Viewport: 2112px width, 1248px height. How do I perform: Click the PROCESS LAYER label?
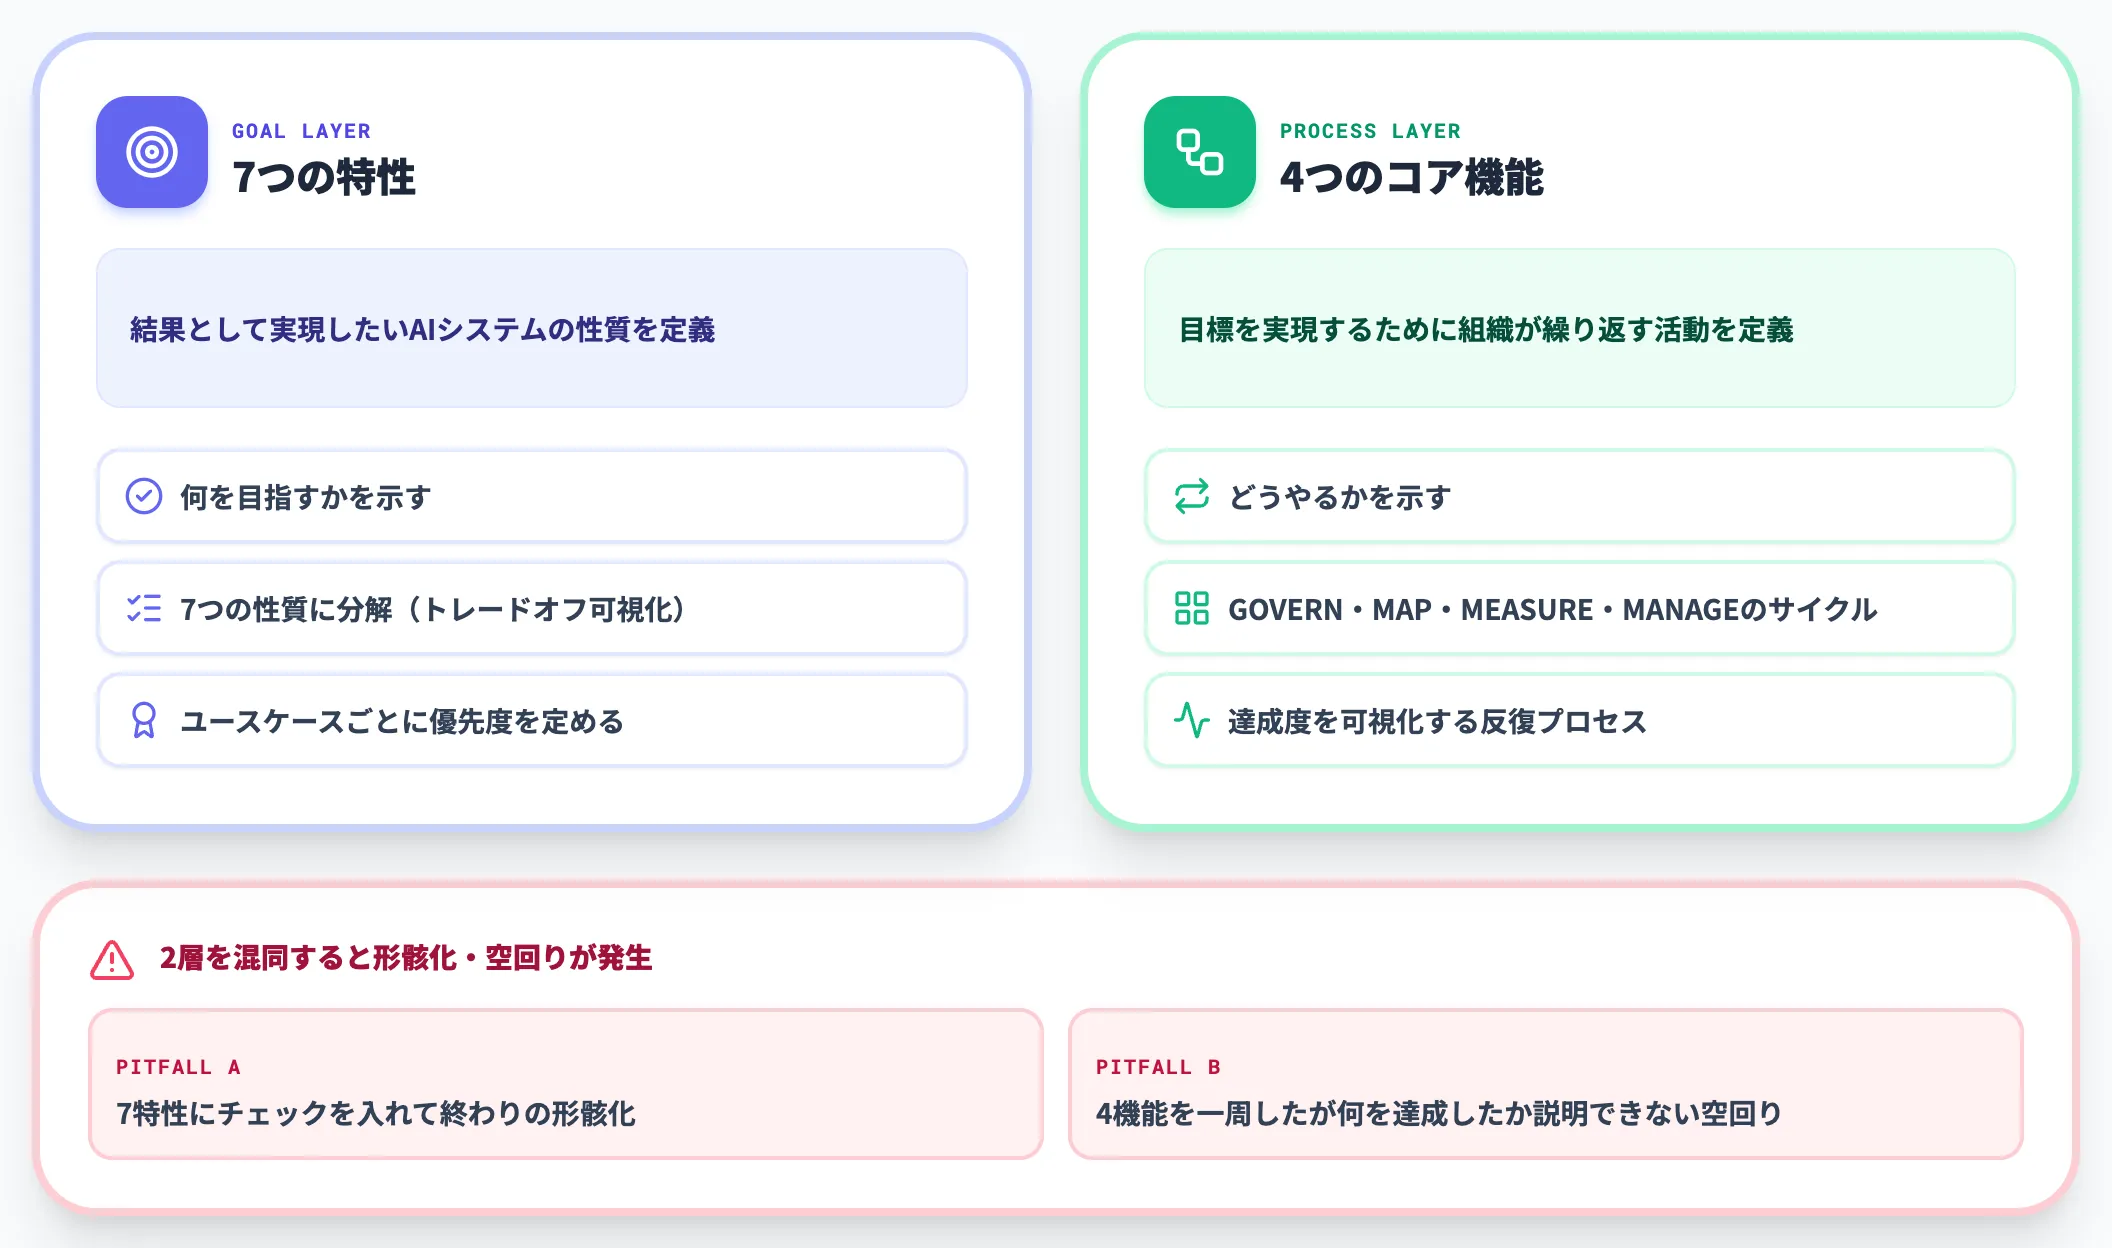tap(1370, 131)
